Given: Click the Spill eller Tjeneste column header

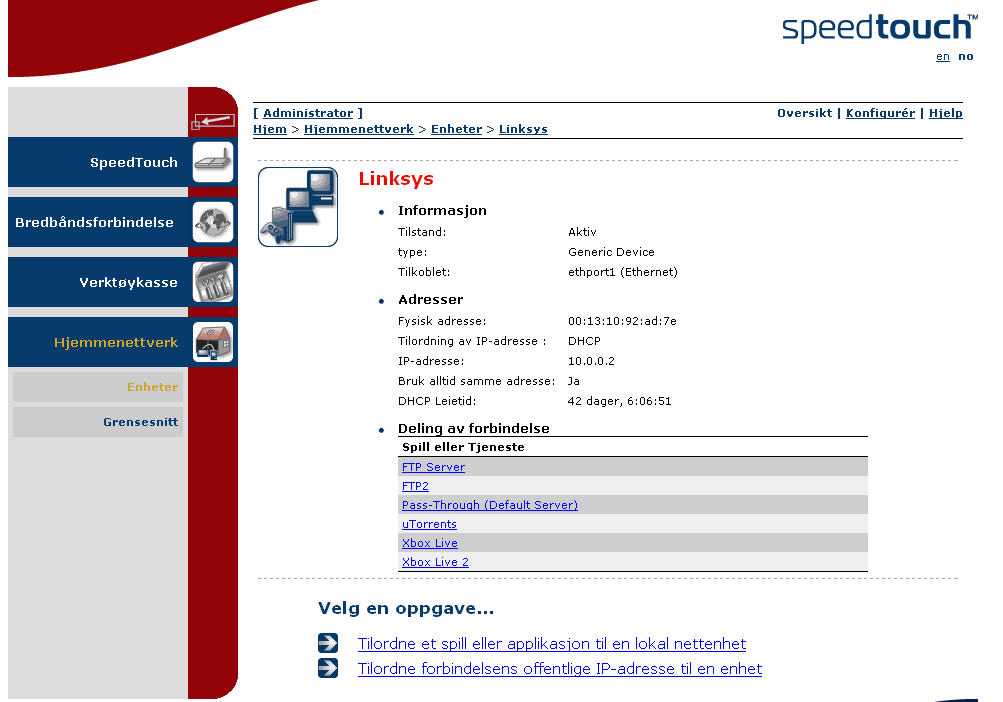Looking at the screenshot, I should pyautogui.click(x=463, y=447).
